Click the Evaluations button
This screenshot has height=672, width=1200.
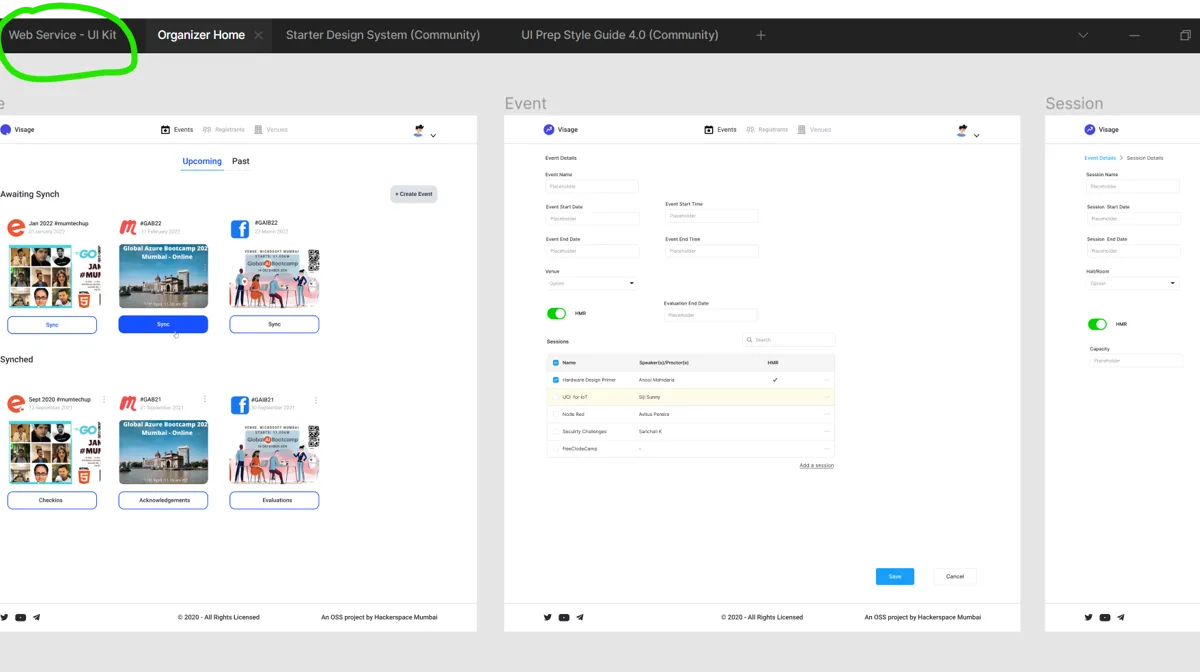274,500
